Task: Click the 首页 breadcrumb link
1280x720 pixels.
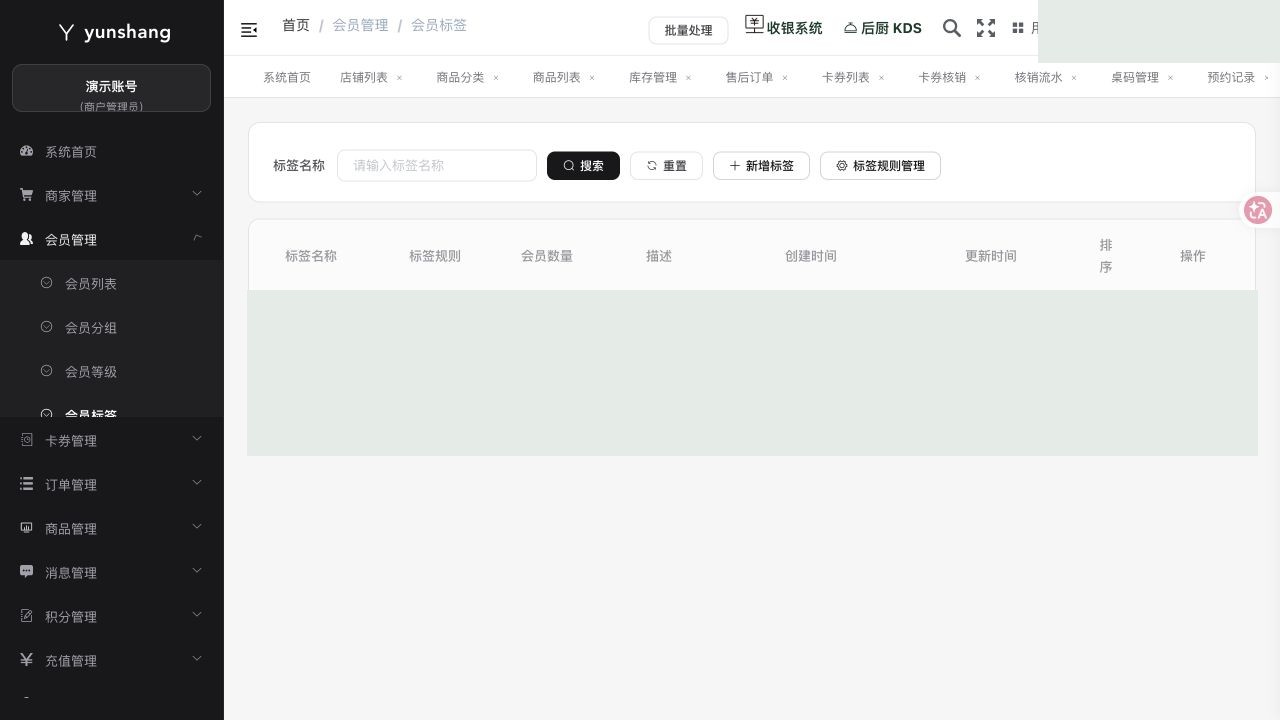Action: (x=296, y=25)
